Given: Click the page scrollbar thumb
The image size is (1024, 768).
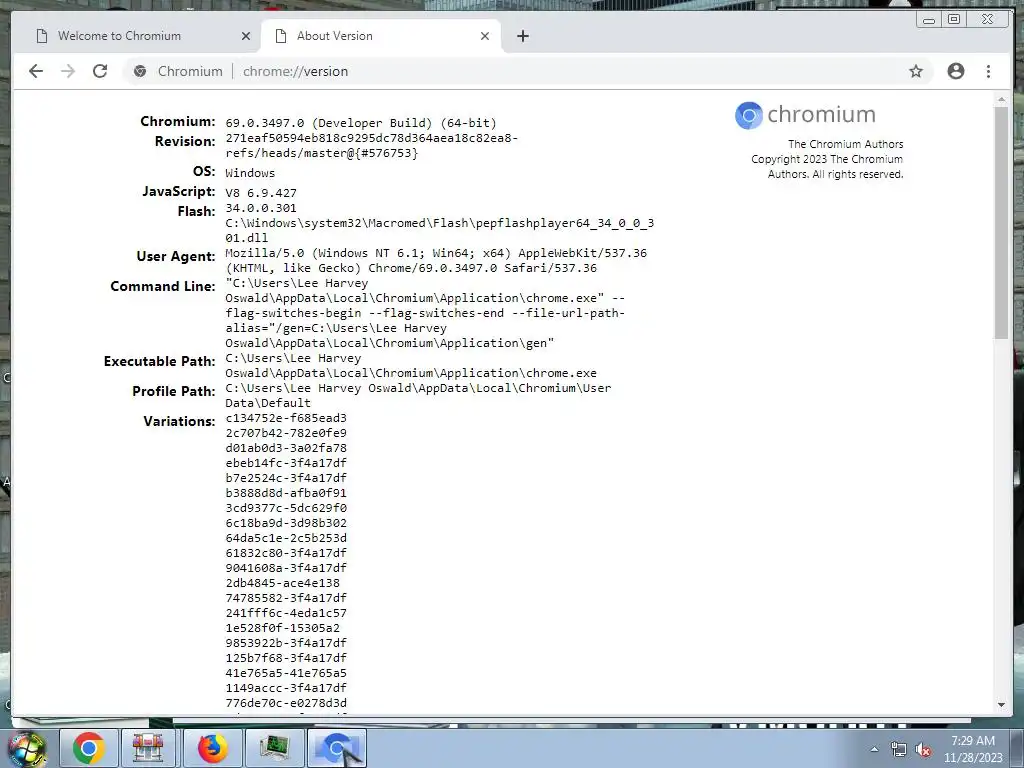Looking at the screenshot, I should click(1001, 222).
